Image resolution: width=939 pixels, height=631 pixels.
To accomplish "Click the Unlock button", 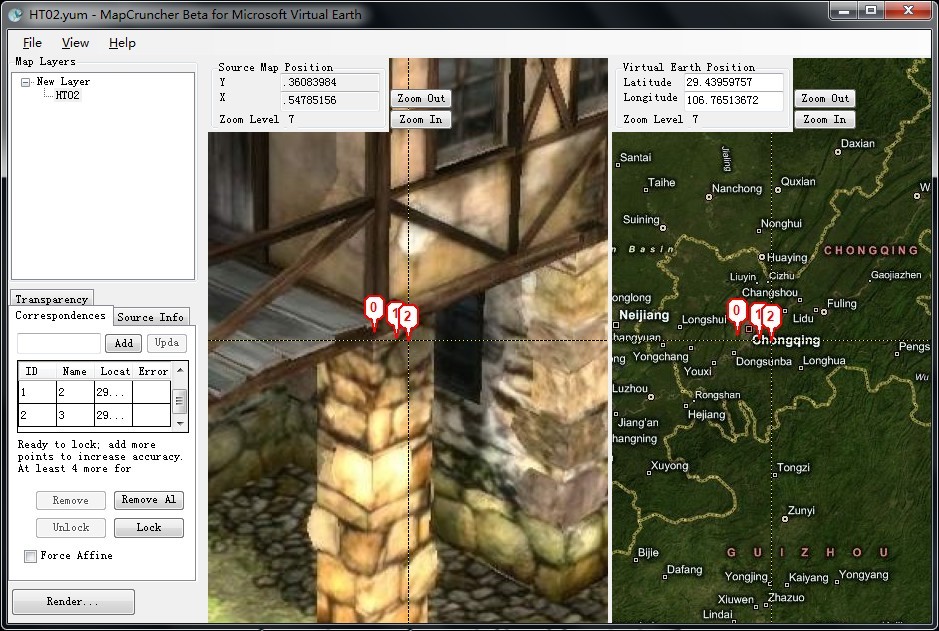I will click(x=71, y=527).
